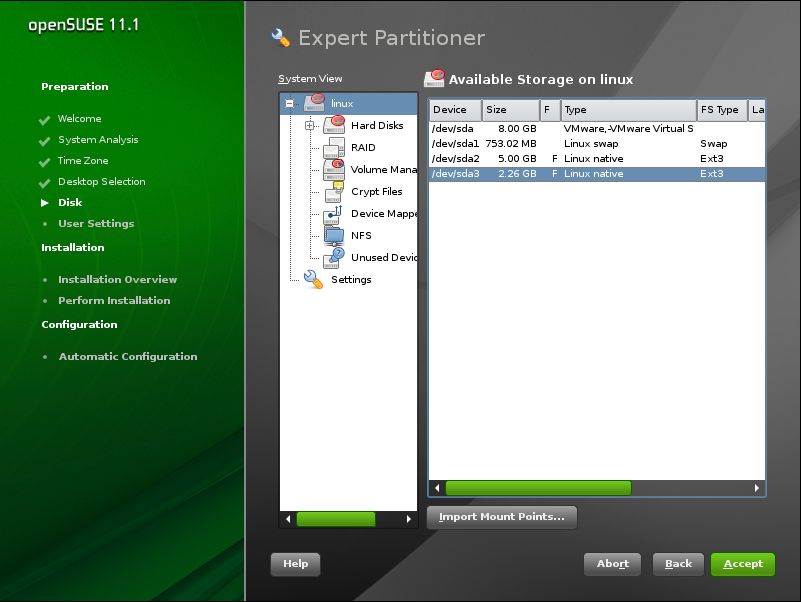Sort by the FS Type column header
This screenshot has height=602, width=801.
(722, 110)
